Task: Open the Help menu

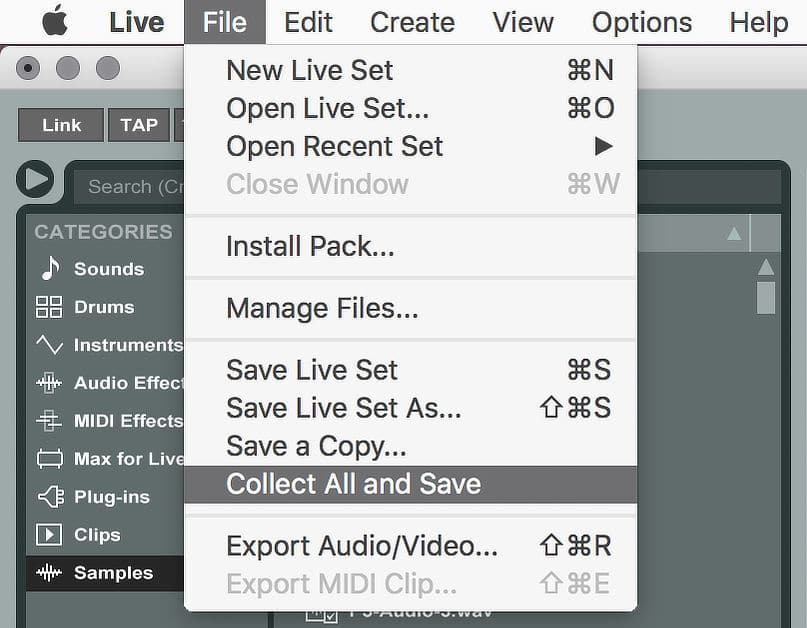Action: pyautogui.click(x=759, y=22)
